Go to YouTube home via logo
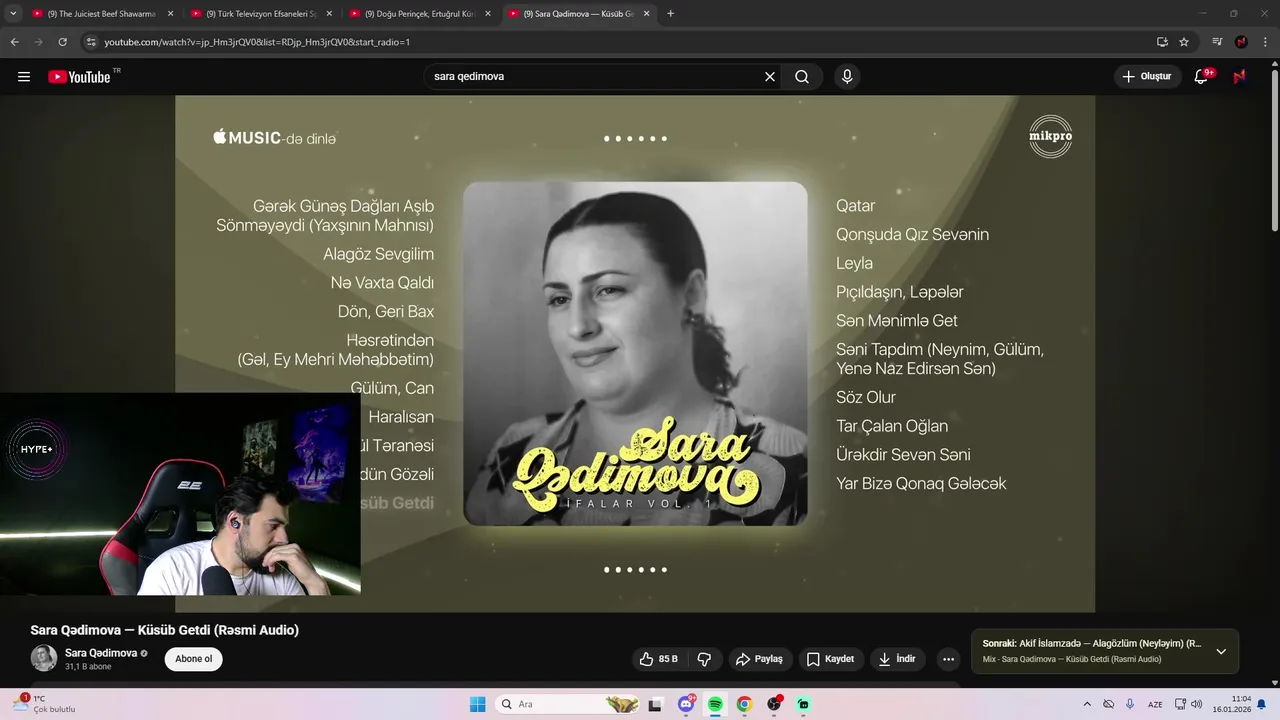 (79, 77)
